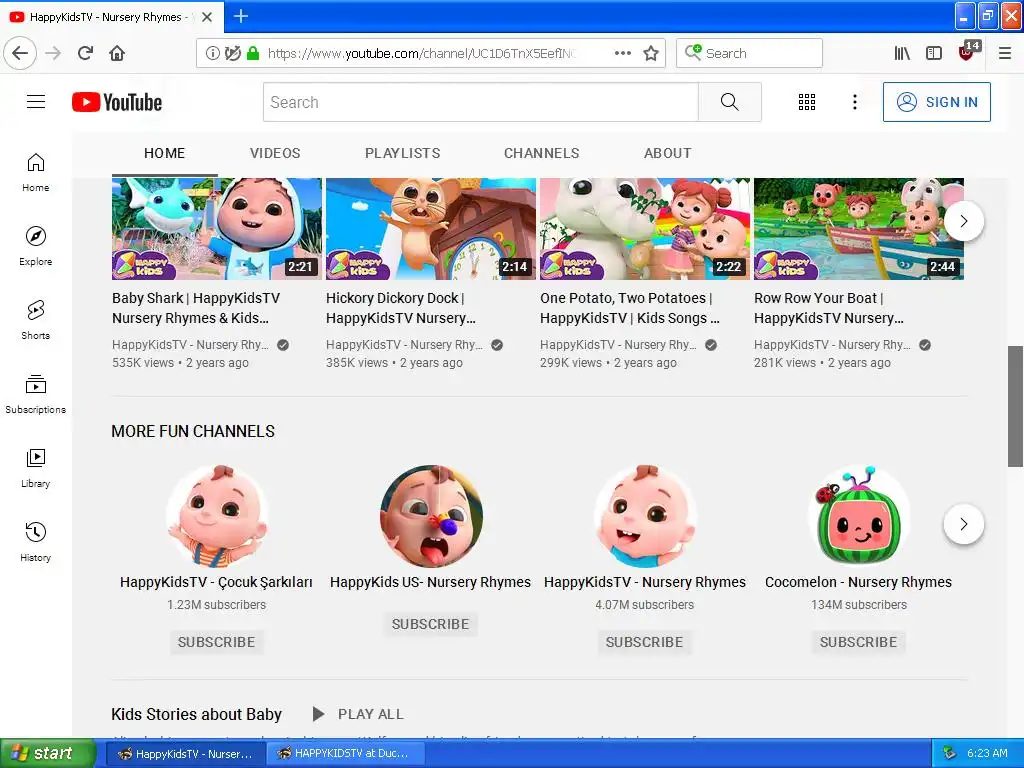Image resolution: width=1024 pixels, height=768 pixels.
Task: Click the browser forward arrow
Action: tap(54, 53)
